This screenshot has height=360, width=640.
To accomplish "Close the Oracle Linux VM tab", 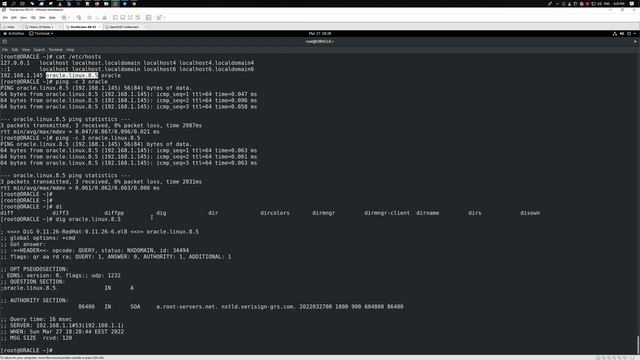I will (100, 27).
